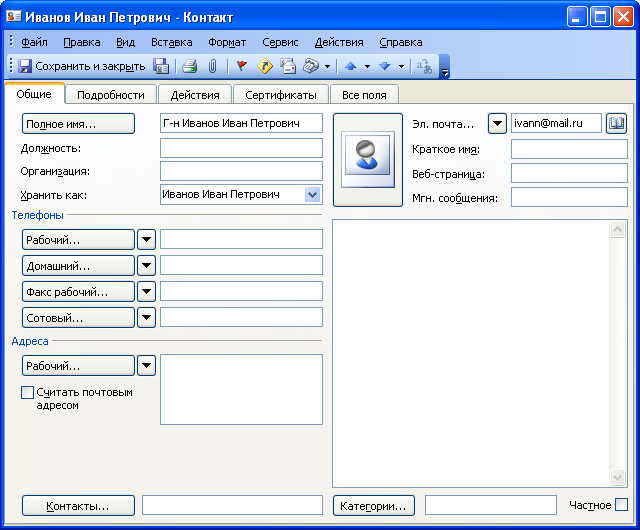This screenshot has height=530, width=640.
Task: Open the Вставка menu
Action: (171, 42)
